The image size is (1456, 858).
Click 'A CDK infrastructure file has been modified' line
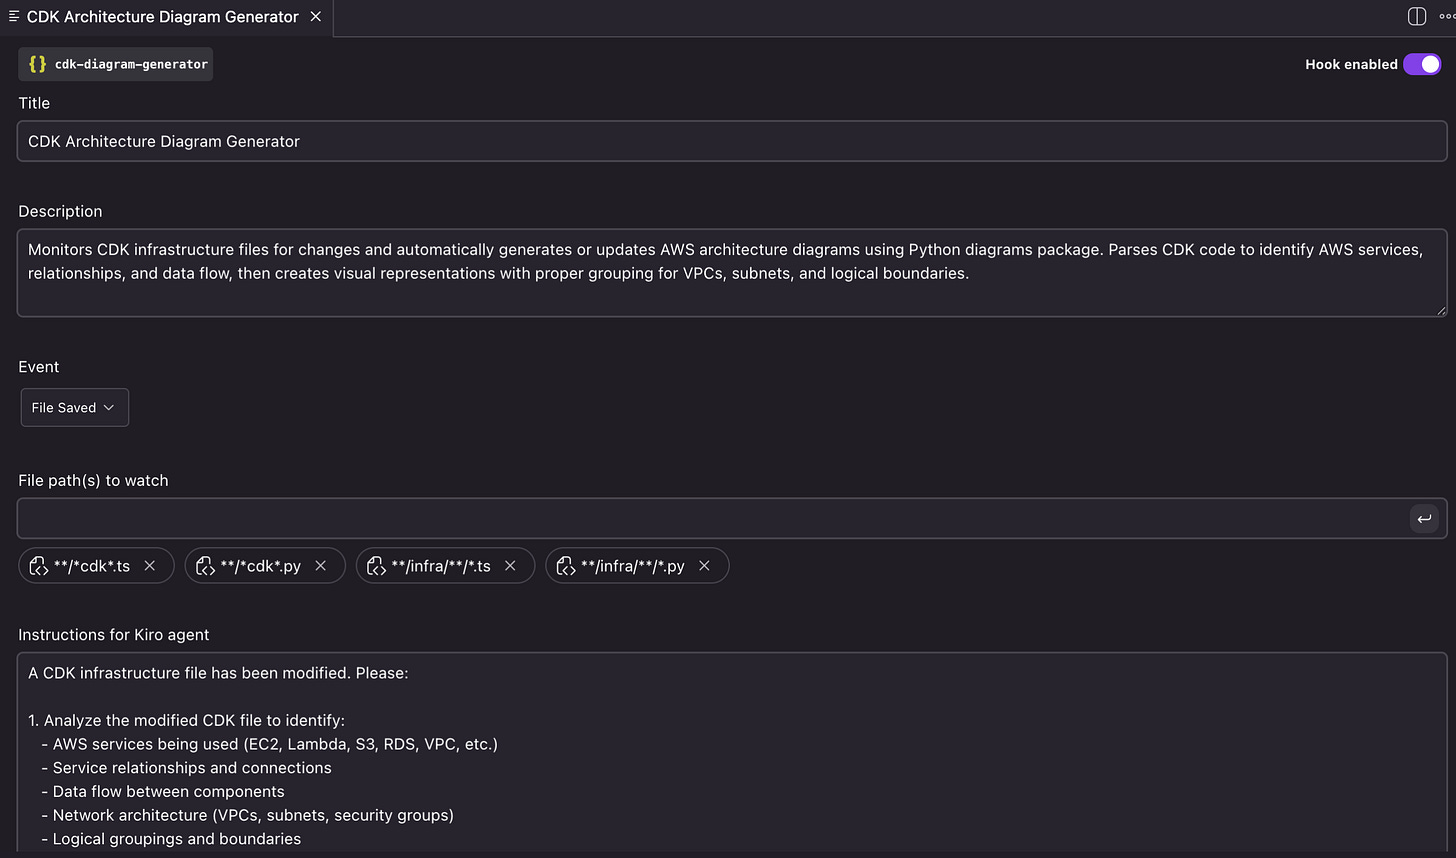(x=218, y=673)
